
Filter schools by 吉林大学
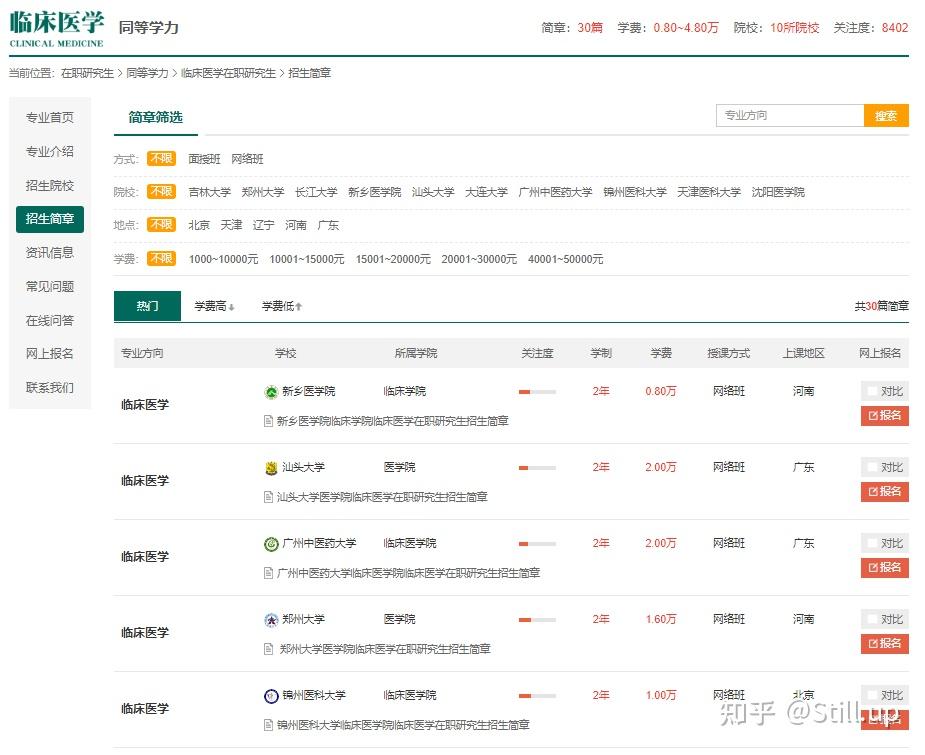pos(209,192)
